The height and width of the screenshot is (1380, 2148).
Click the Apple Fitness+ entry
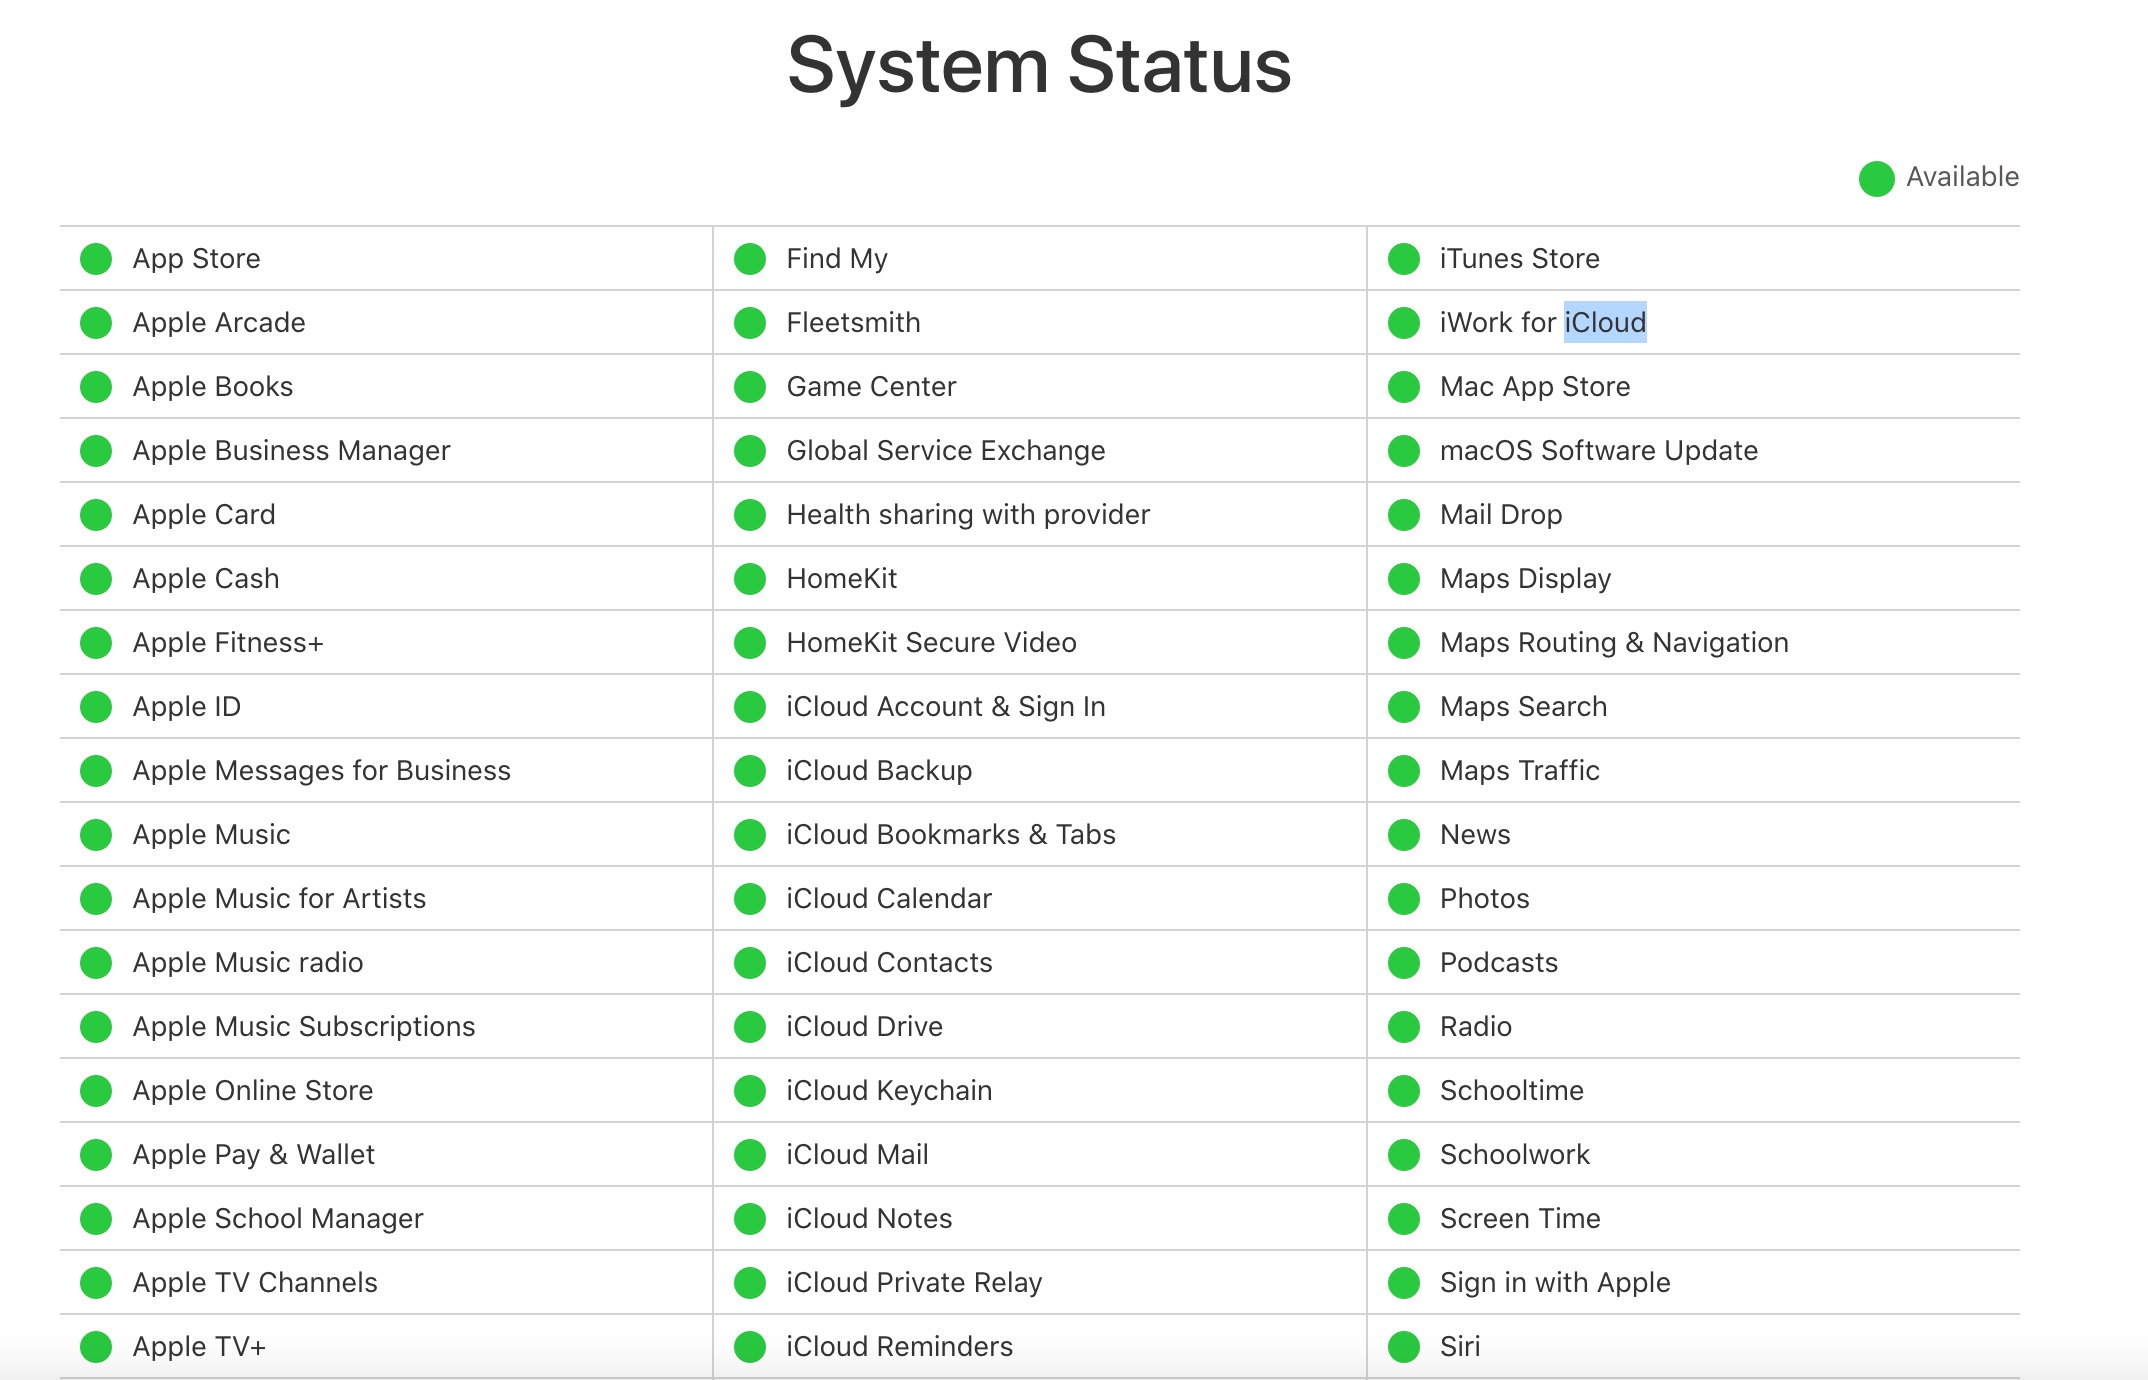pyautogui.click(x=228, y=643)
